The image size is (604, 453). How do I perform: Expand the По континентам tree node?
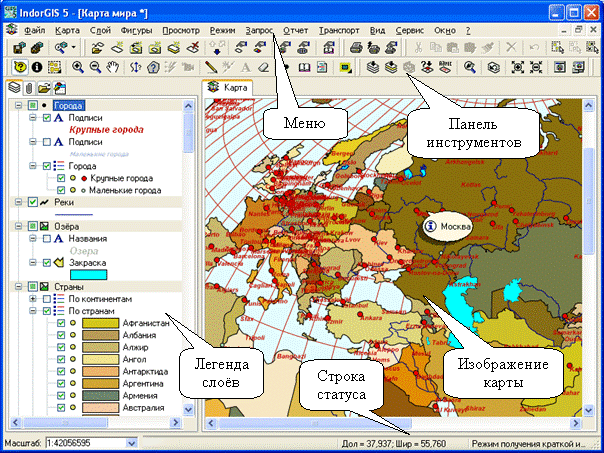(x=33, y=299)
